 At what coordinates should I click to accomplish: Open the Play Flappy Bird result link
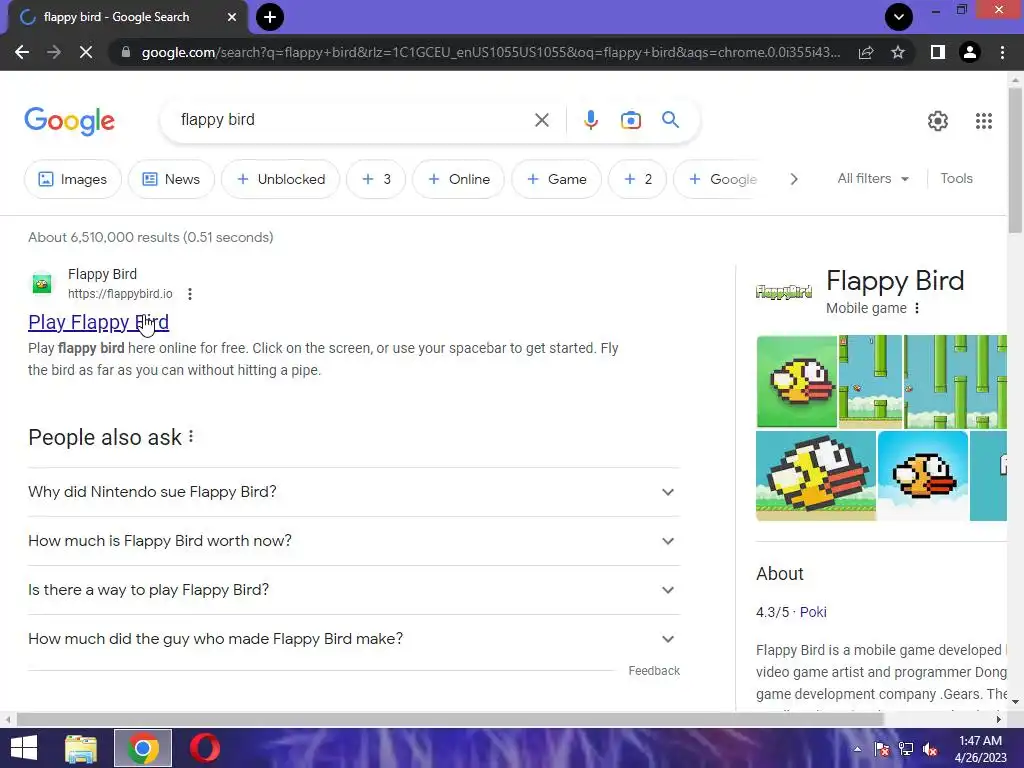[99, 322]
